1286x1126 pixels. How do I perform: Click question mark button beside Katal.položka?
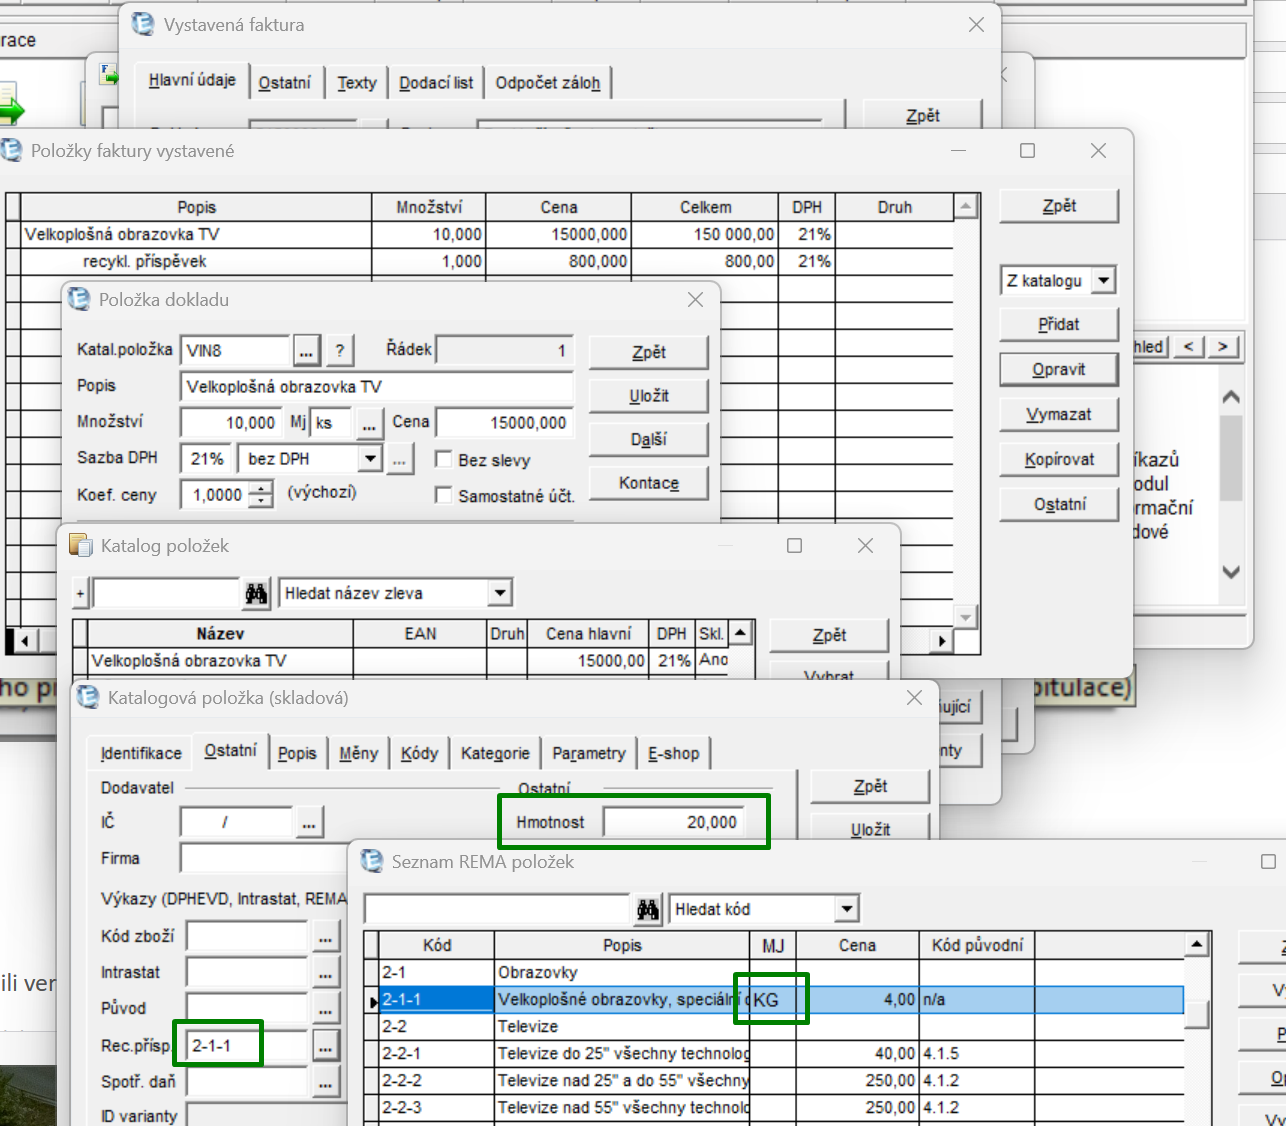340,350
